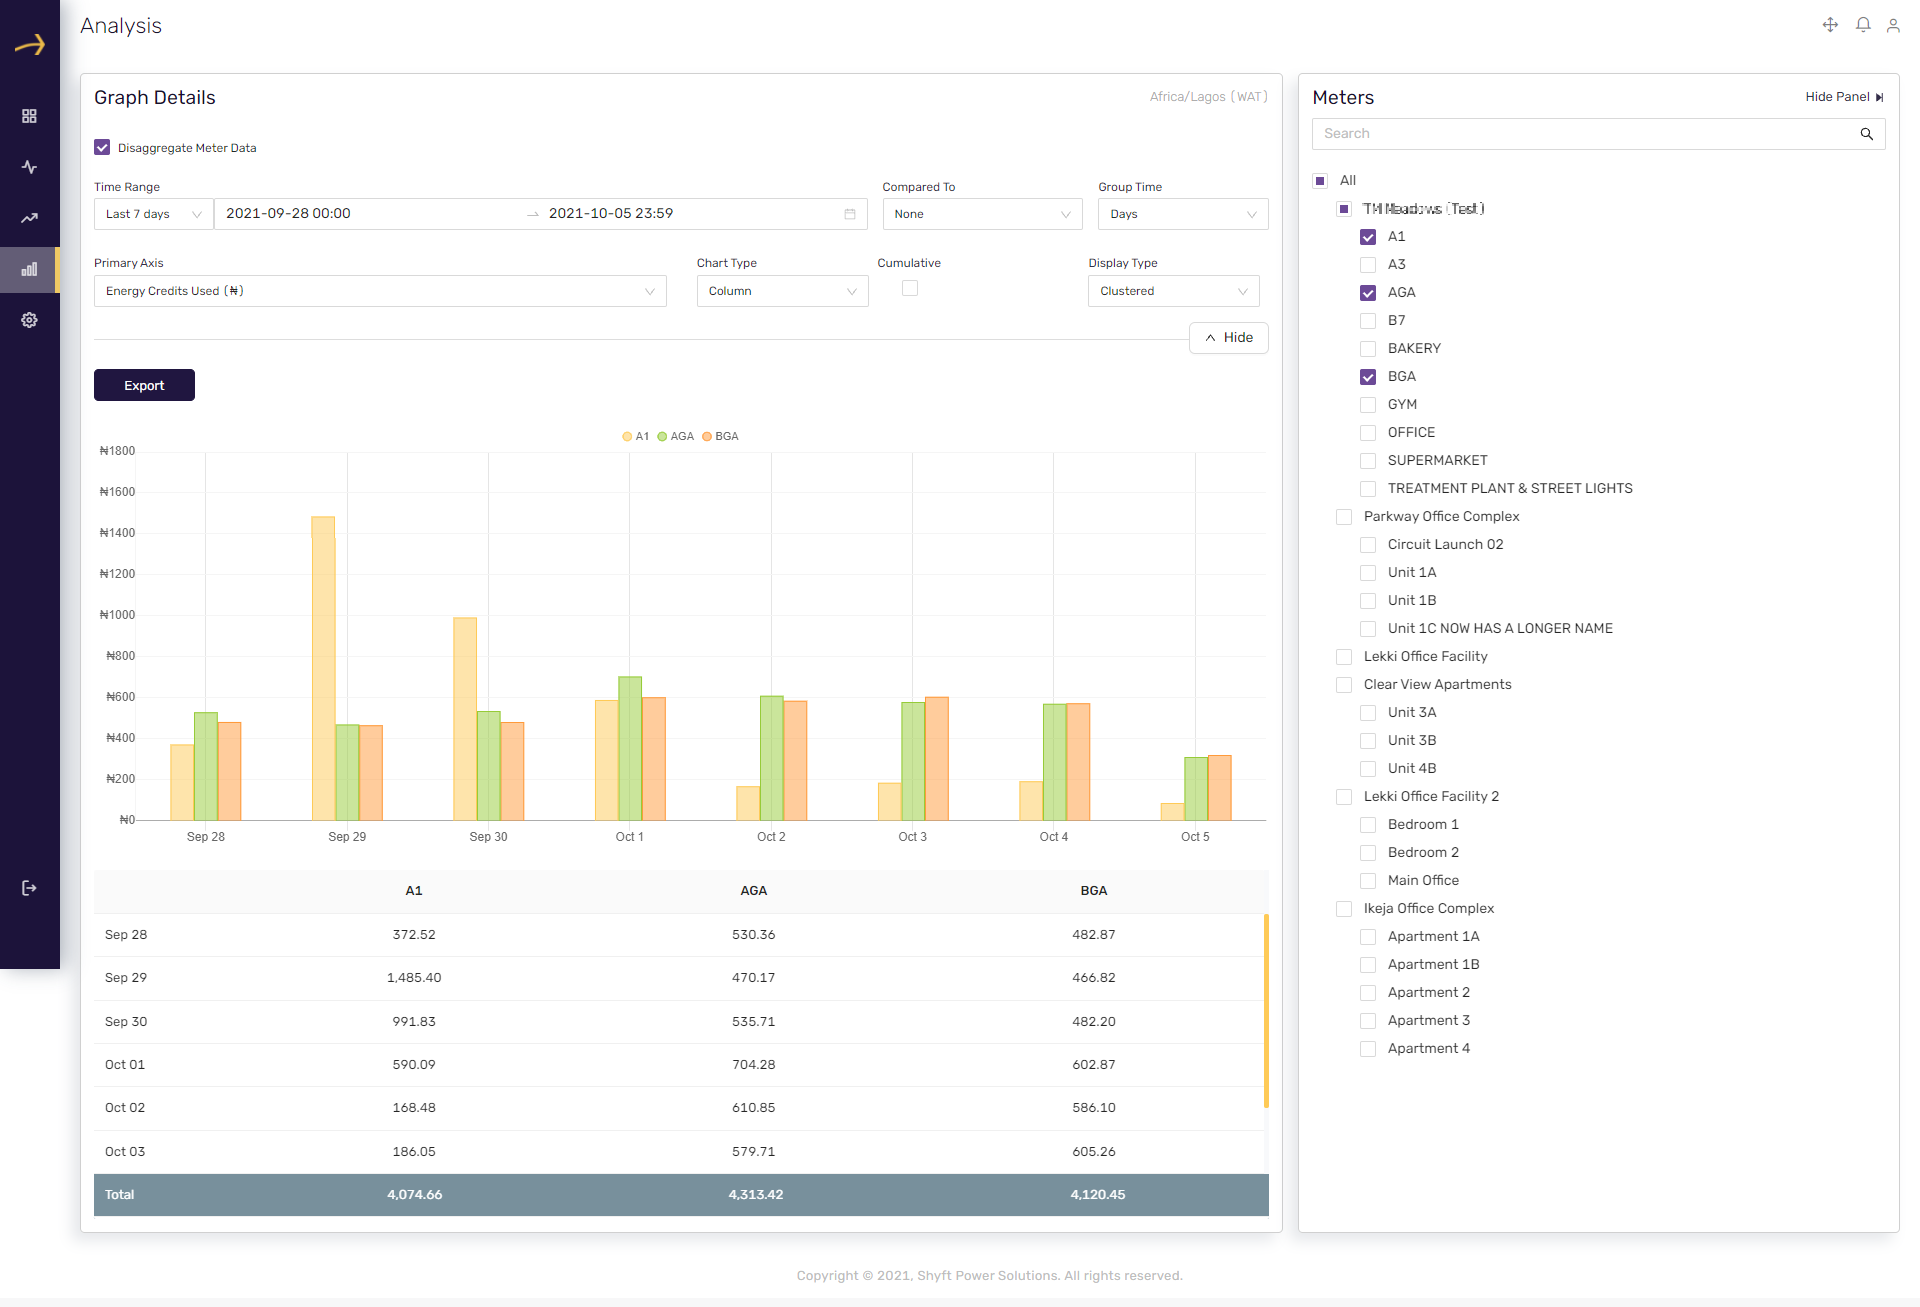Open the notifications bell icon
The width and height of the screenshot is (1920, 1307).
tap(1863, 25)
